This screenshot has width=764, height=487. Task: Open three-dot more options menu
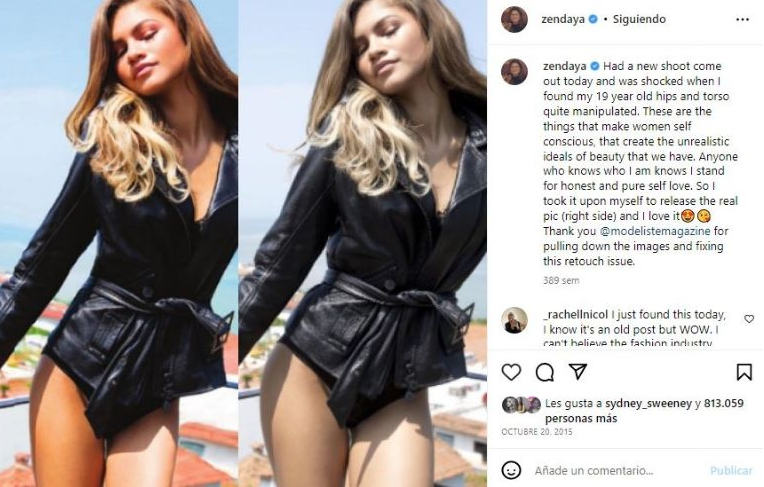(x=743, y=19)
